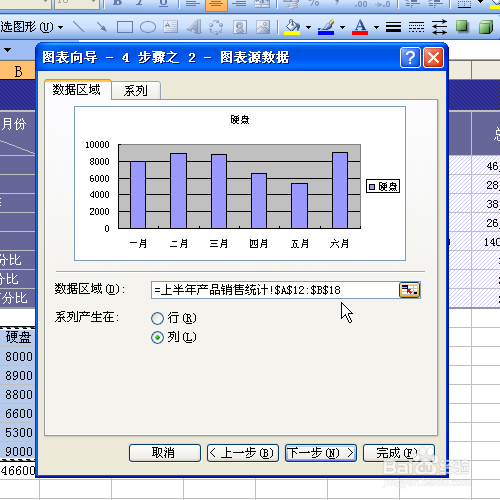Viewport: 500px width, 500px height.
Task: Select the 列(L) columns radio button
Action: (157, 337)
